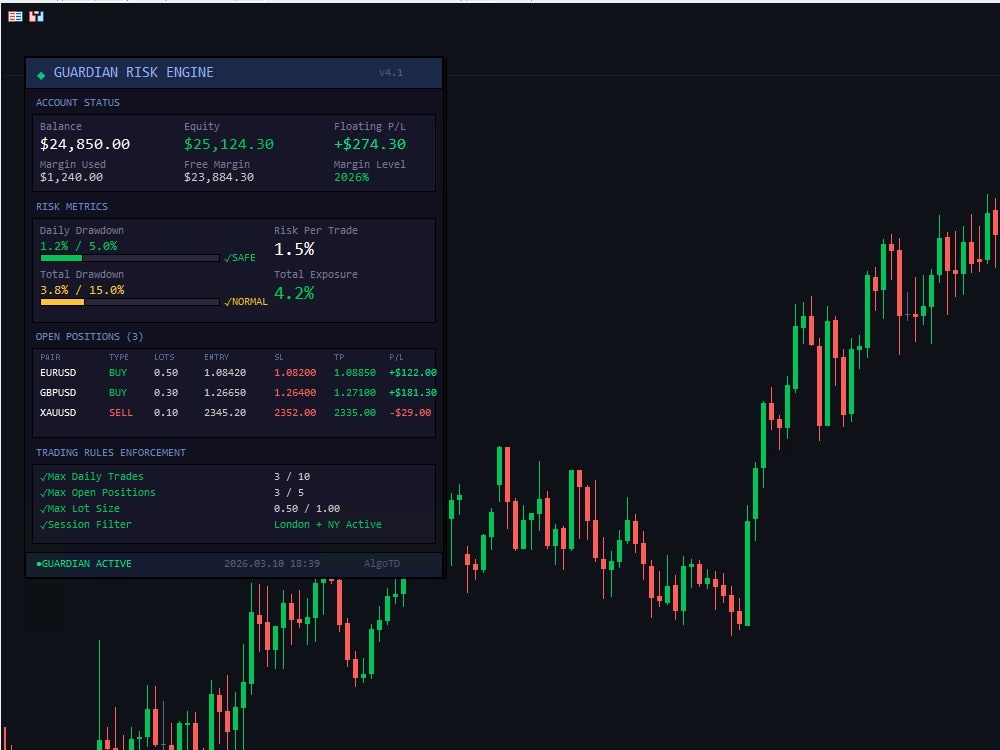This screenshot has width=1000, height=750.
Task: Click the Total Exposure value 4.2%
Action: [x=294, y=293]
